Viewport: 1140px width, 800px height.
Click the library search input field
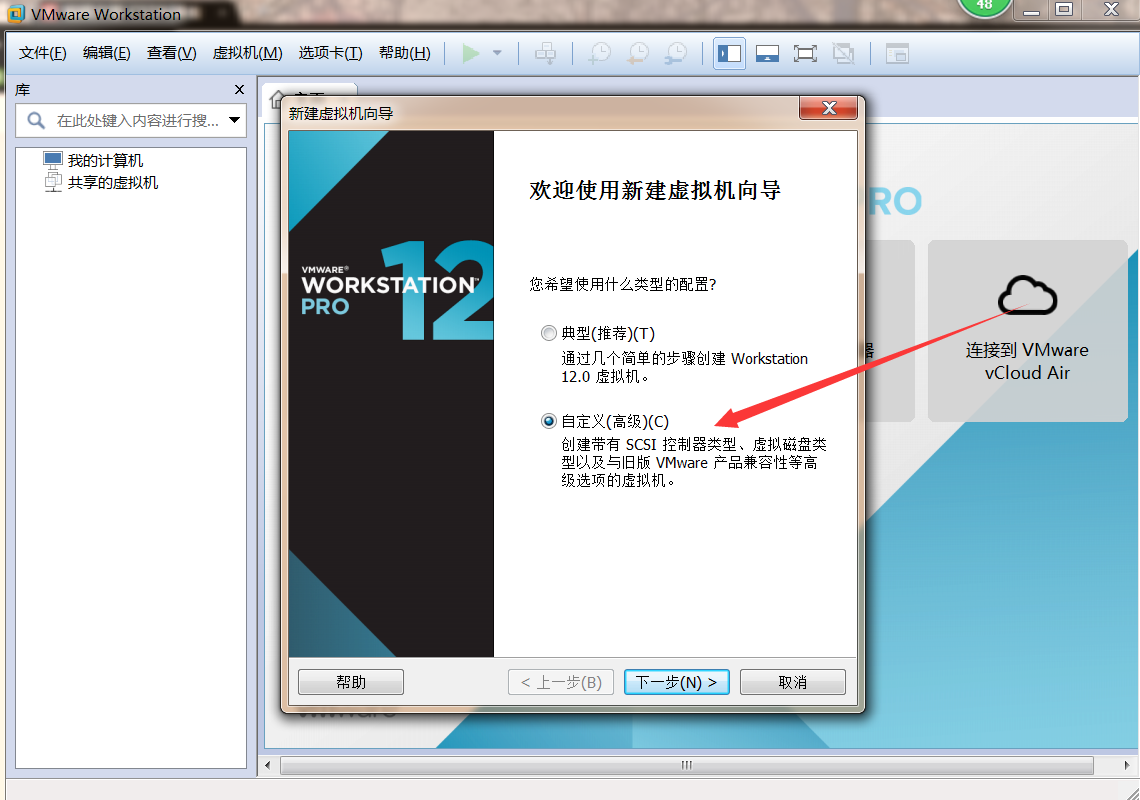[131, 120]
